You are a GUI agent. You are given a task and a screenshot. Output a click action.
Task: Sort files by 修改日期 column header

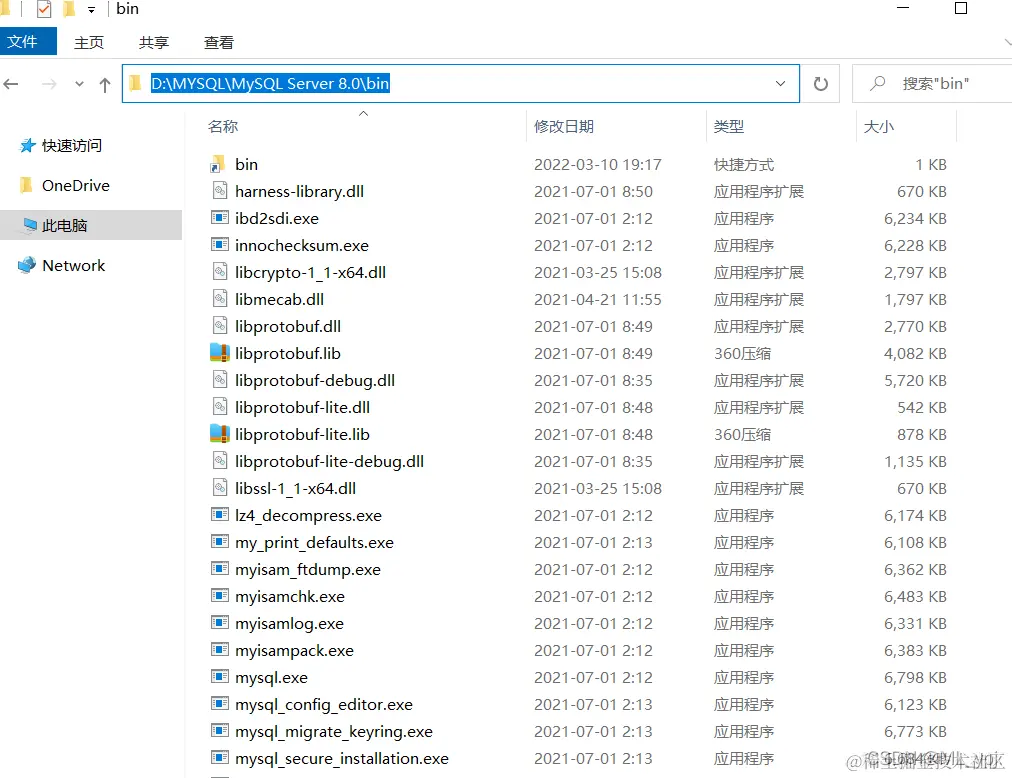[563, 127]
